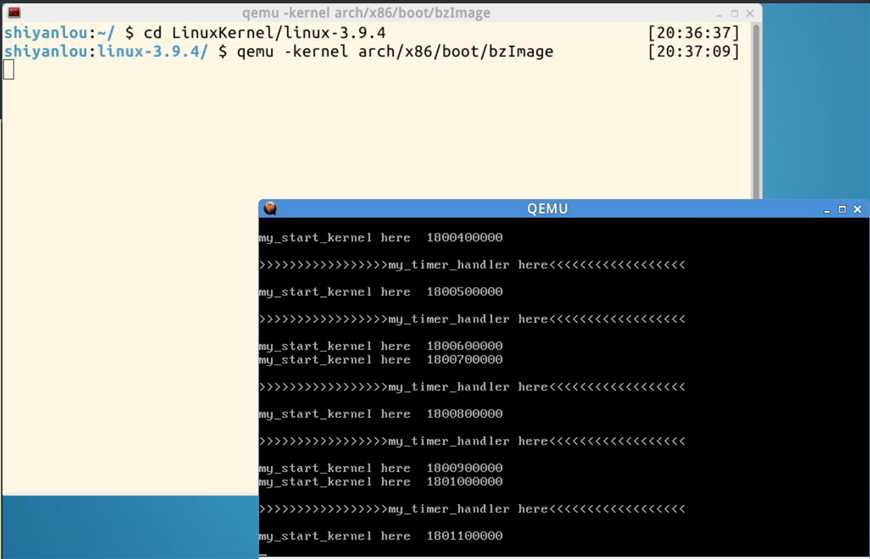
Task: Maximize the QEMU window
Action: tap(842, 209)
